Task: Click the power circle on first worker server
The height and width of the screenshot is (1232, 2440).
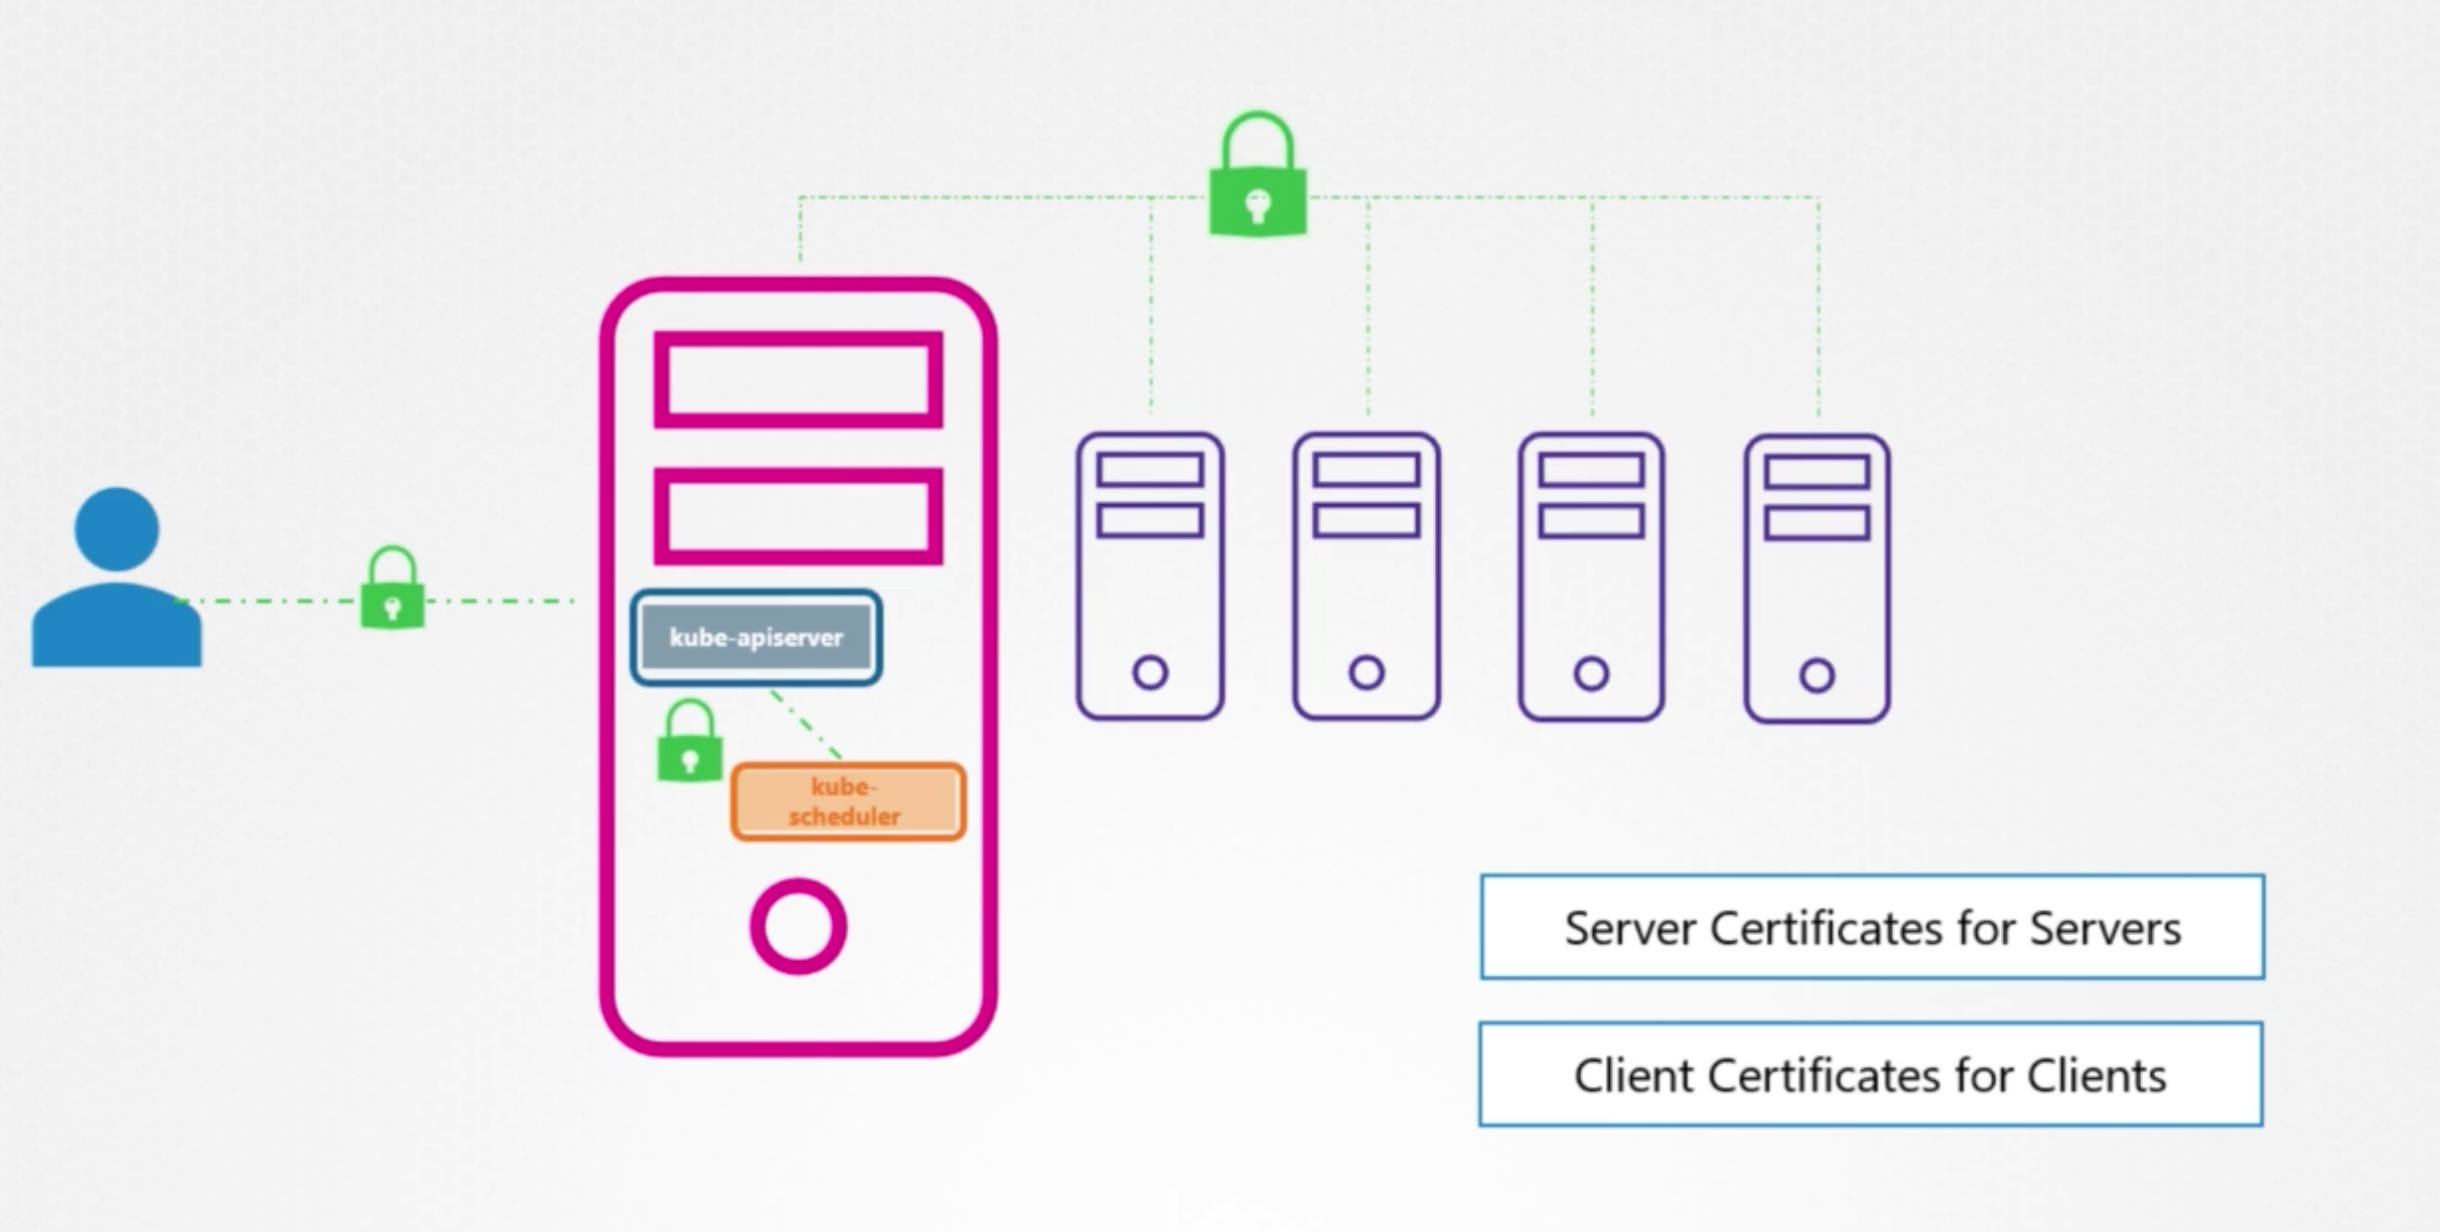Action: coord(1150,672)
